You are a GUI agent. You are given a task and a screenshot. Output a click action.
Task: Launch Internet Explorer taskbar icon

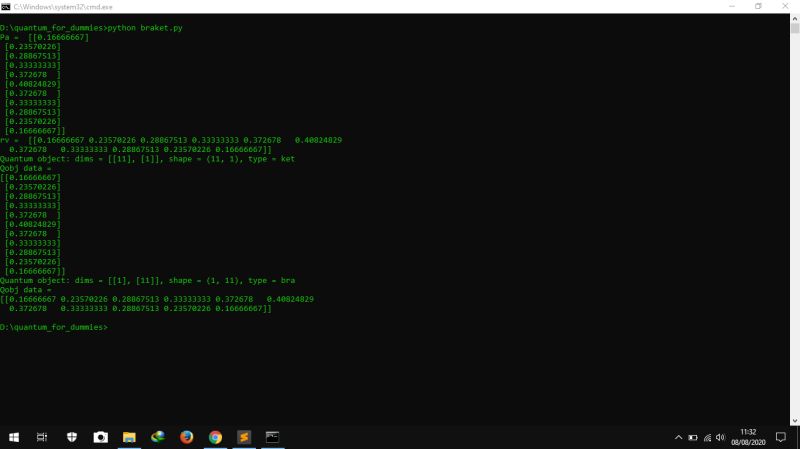tap(158, 437)
